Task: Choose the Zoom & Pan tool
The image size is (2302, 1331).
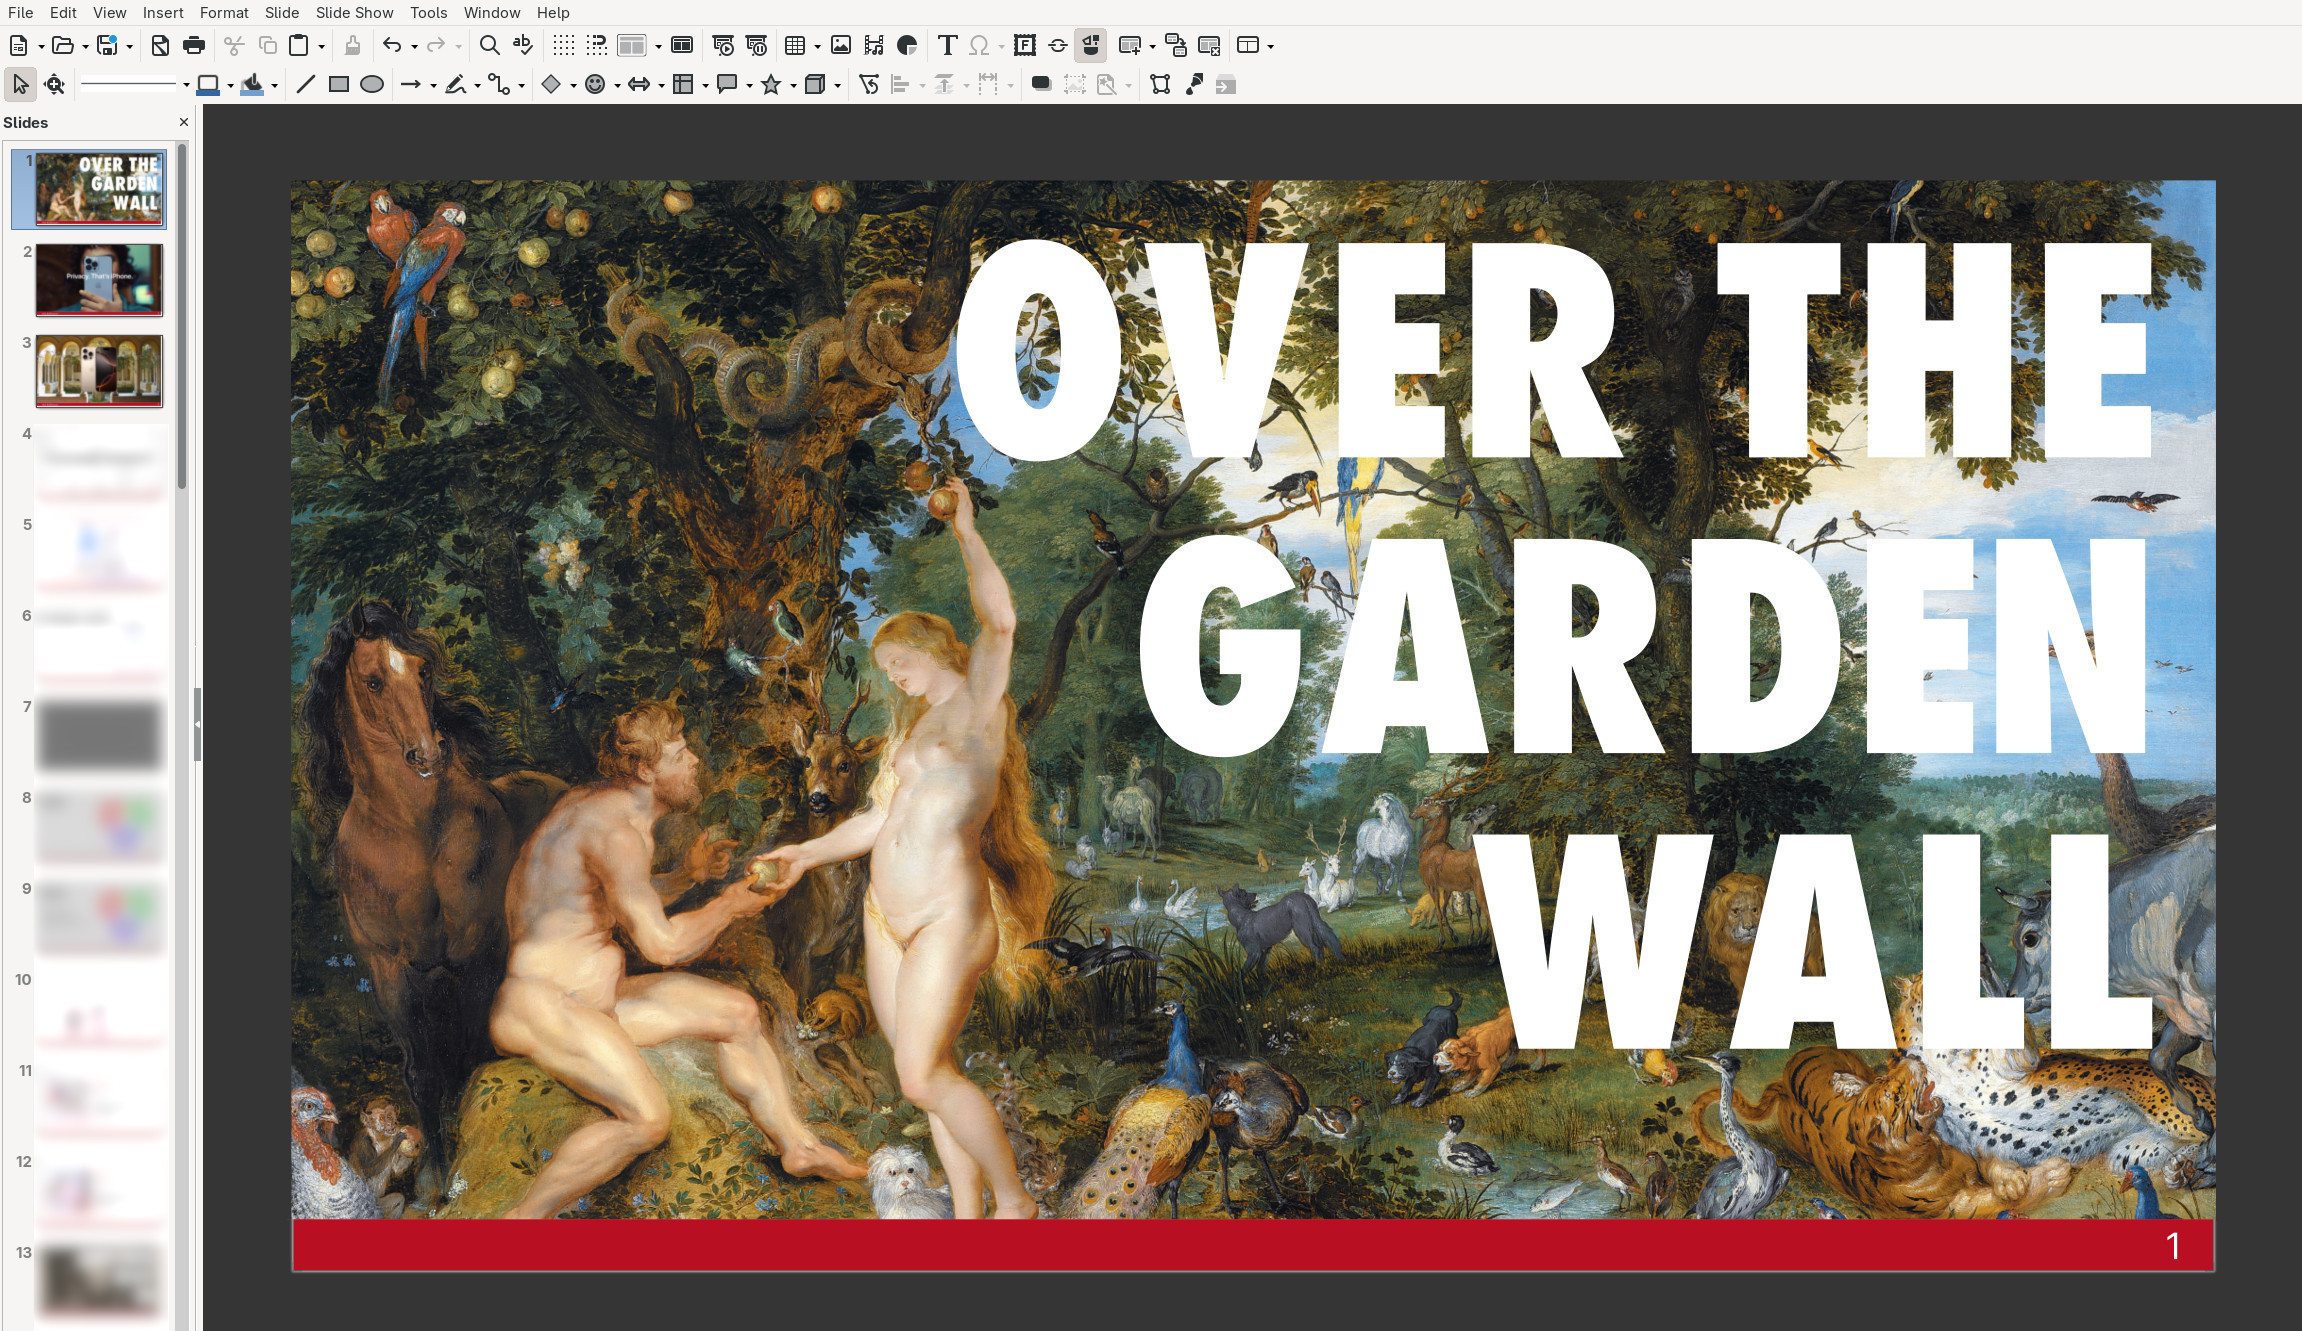Action: click(x=55, y=85)
